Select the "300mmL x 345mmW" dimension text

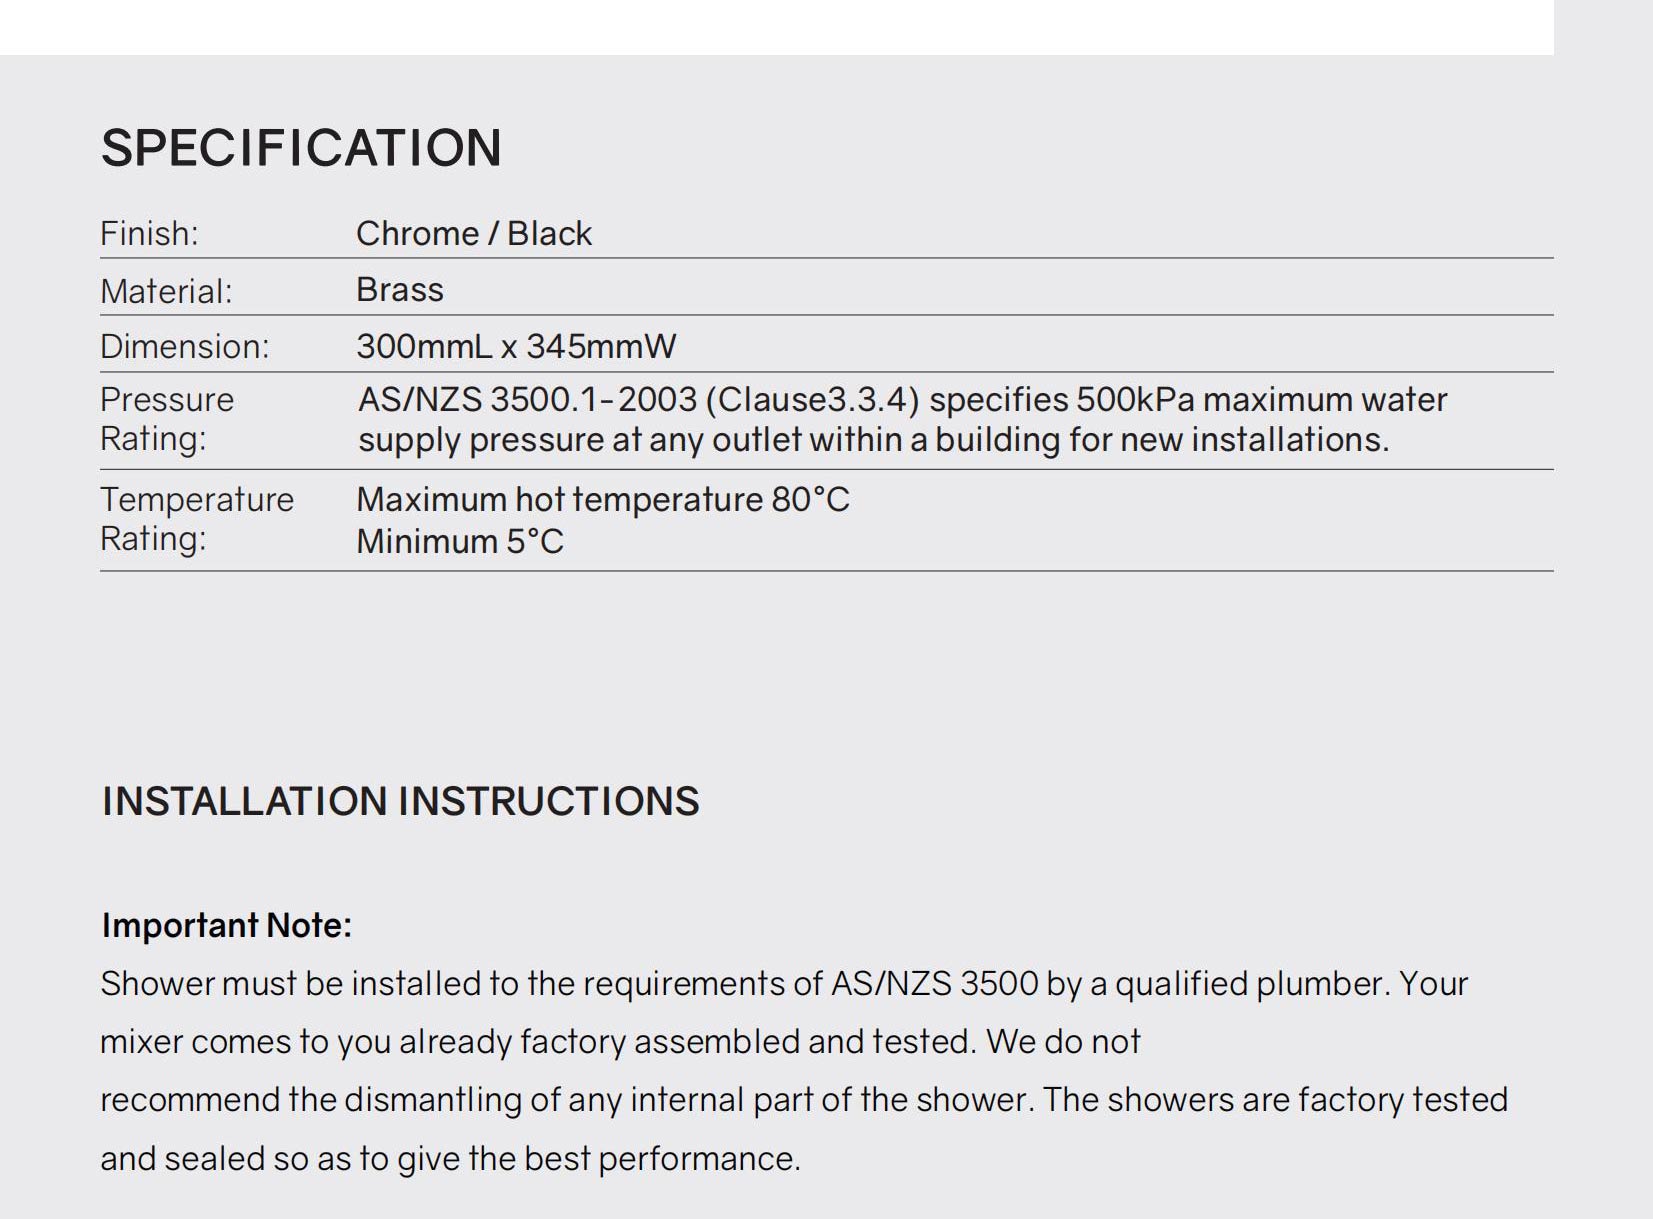516,347
